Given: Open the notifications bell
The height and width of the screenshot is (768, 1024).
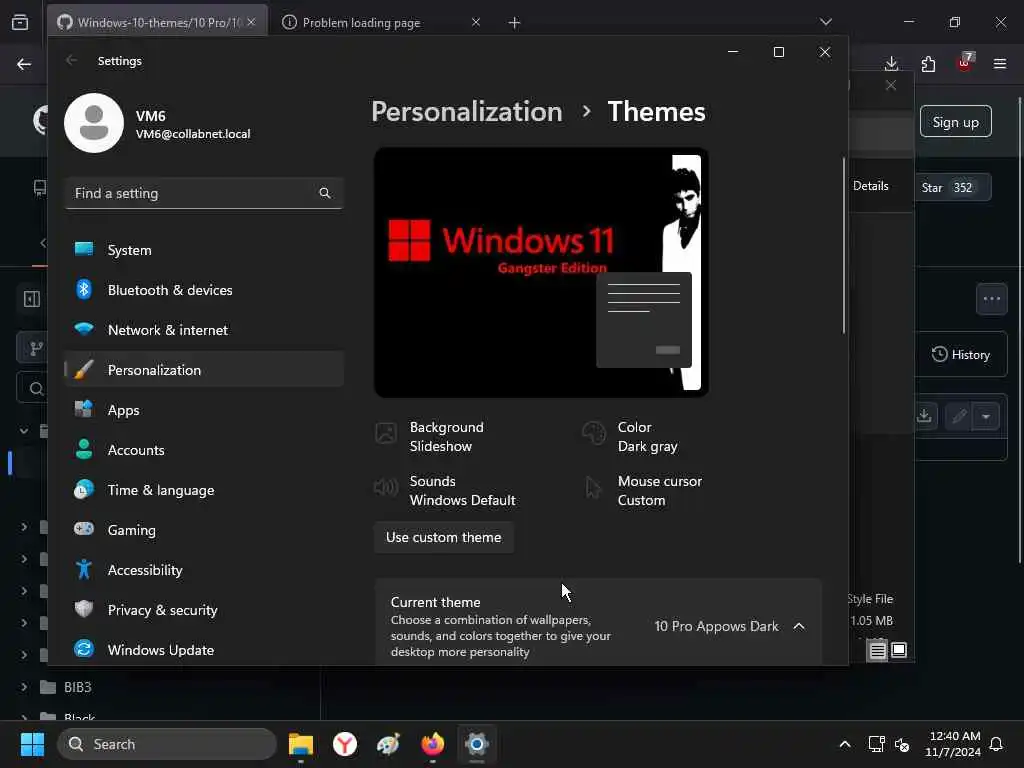Looking at the screenshot, I should click(996, 744).
